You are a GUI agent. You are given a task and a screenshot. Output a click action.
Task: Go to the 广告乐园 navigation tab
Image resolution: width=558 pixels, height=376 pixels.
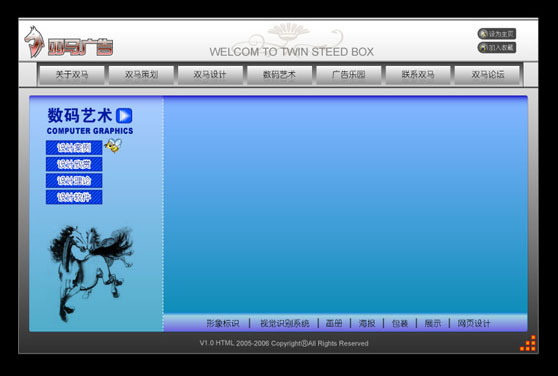[x=349, y=75]
